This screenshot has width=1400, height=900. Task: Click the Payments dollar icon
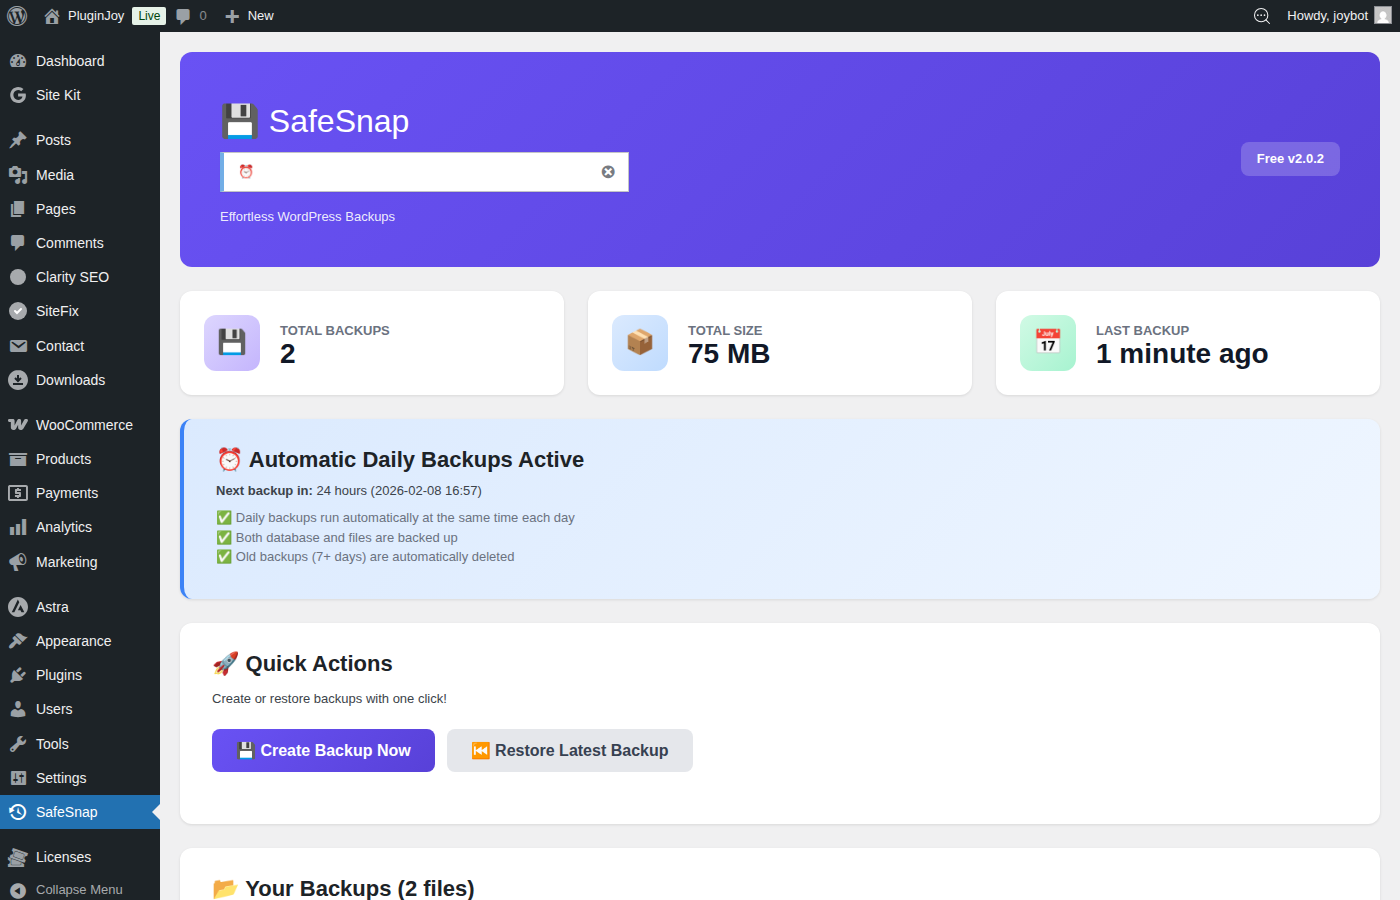pyautogui.click(x=18, y=493)
